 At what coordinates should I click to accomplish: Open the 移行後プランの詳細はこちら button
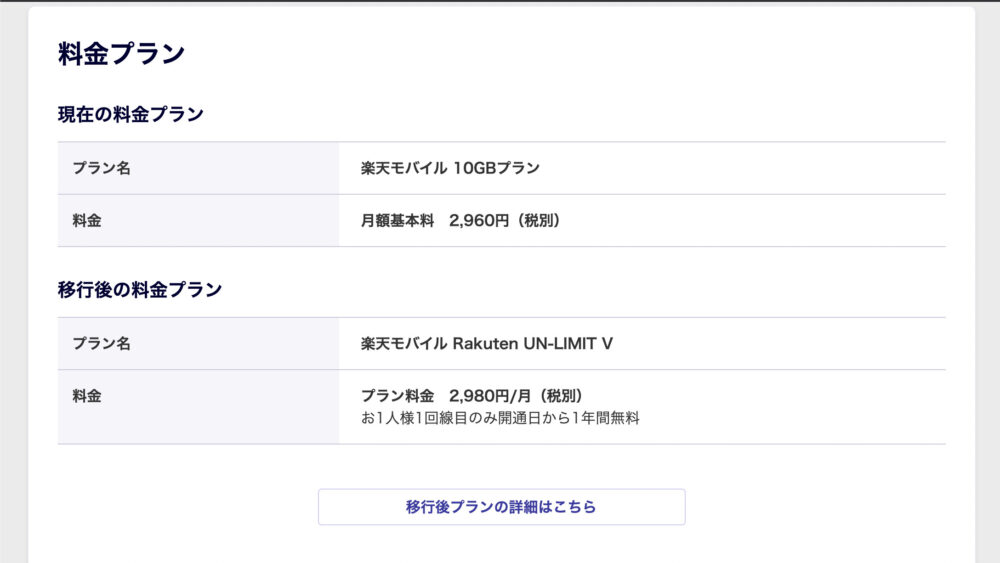click(x=501, y=507)
